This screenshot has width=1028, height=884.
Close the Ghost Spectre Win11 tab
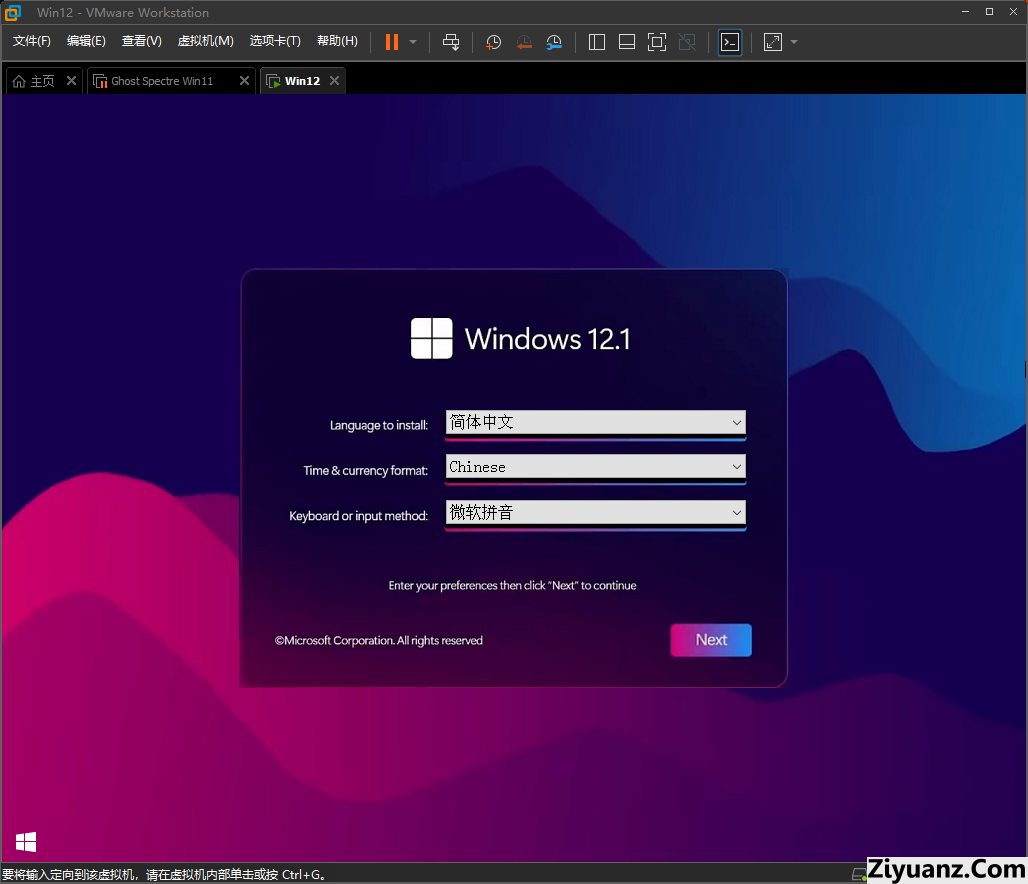click(x=244, y=81)
